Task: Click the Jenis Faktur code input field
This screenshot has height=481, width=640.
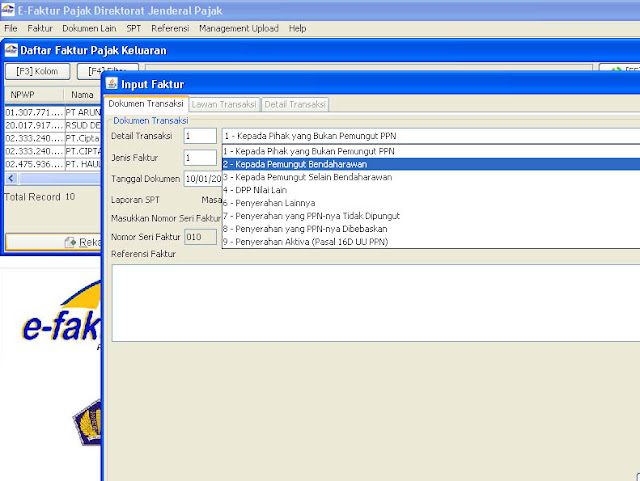Action: [200, 158]
